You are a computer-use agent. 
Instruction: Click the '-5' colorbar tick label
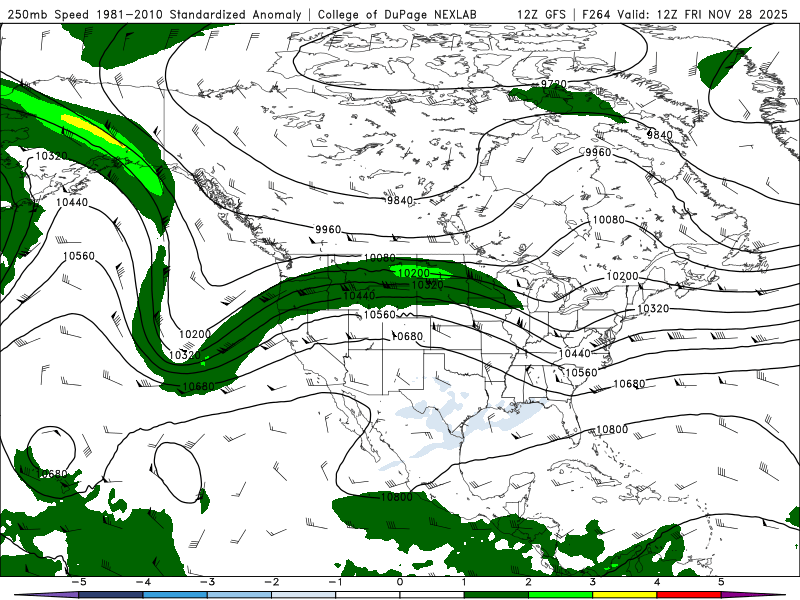[x=79, y=582]
